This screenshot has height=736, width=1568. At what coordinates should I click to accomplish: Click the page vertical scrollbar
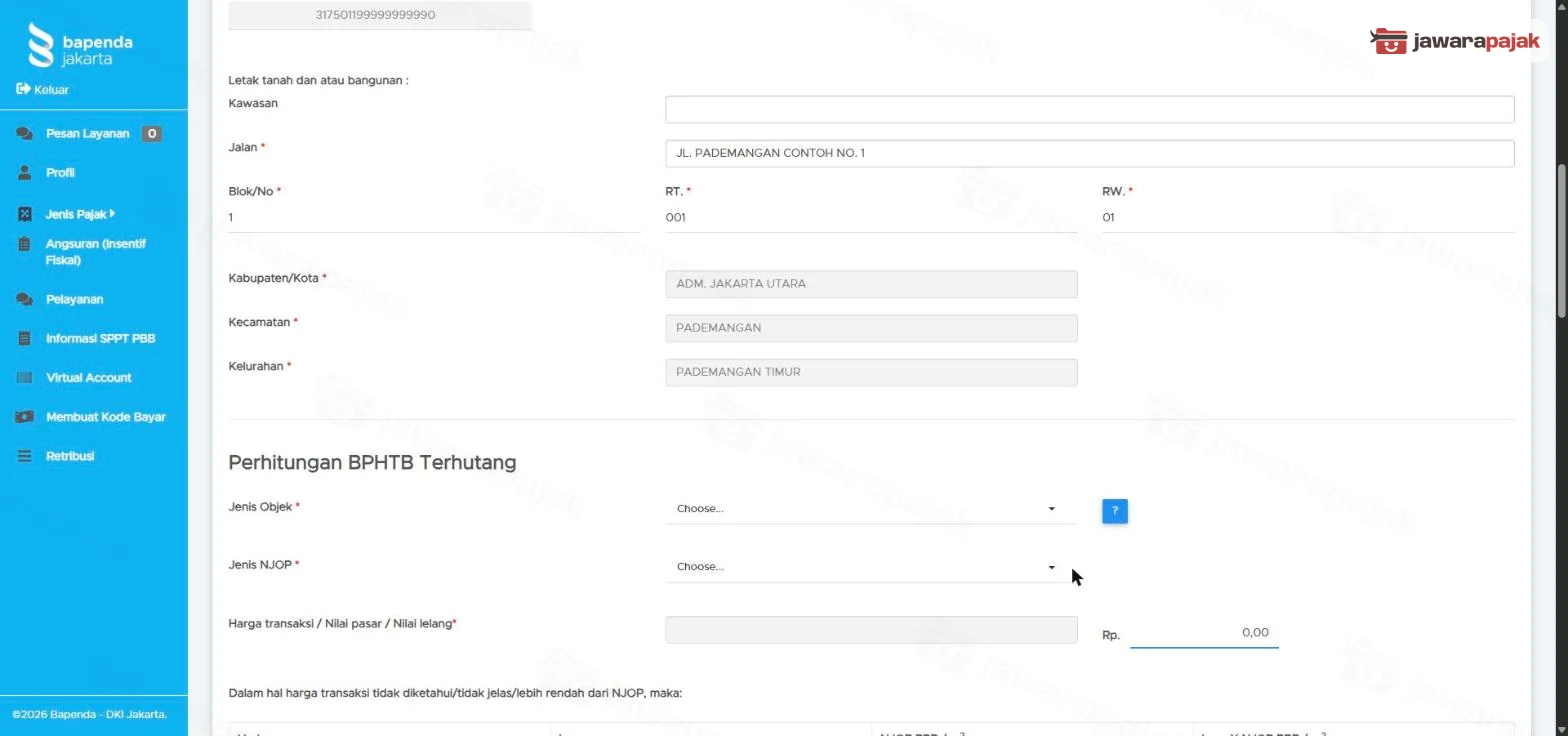[x=1561, y=240]
